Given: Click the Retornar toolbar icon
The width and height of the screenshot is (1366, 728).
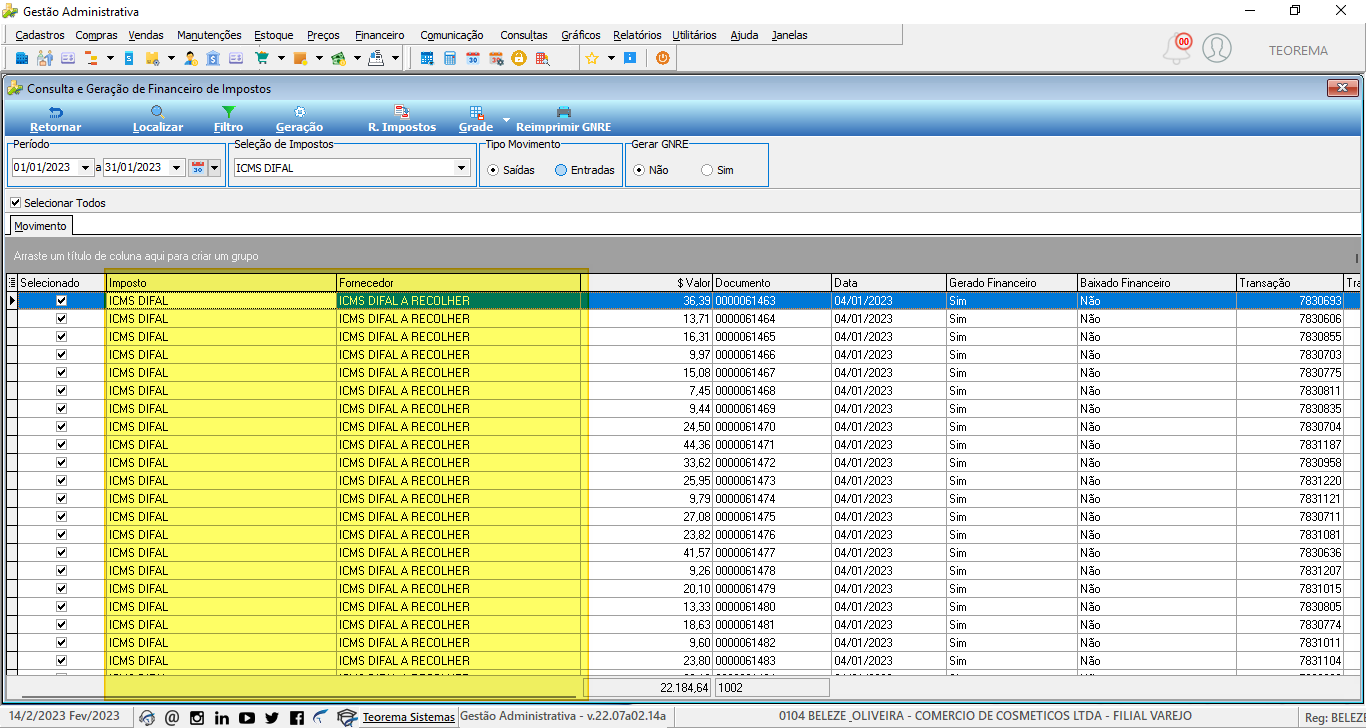Looking at the screenshot, I should click(x=56, y=113).
